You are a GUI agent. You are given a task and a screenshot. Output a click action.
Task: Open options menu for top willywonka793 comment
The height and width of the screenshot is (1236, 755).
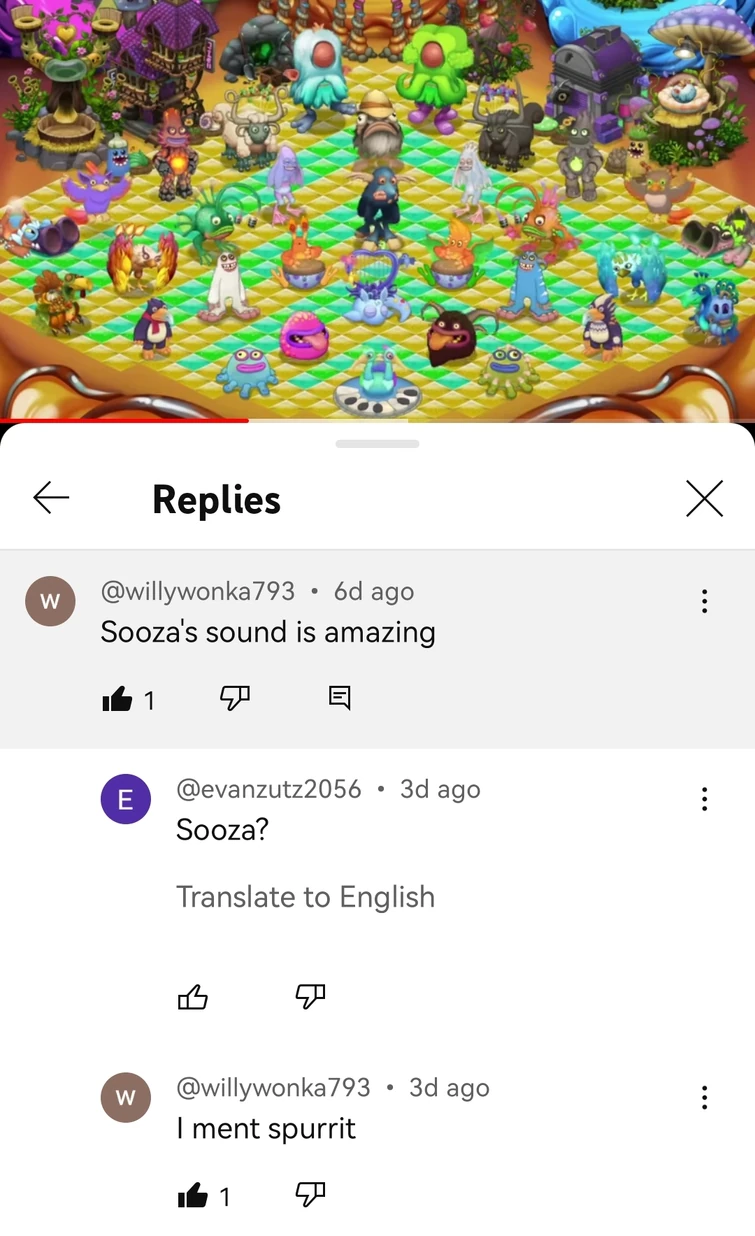[705, 600]
